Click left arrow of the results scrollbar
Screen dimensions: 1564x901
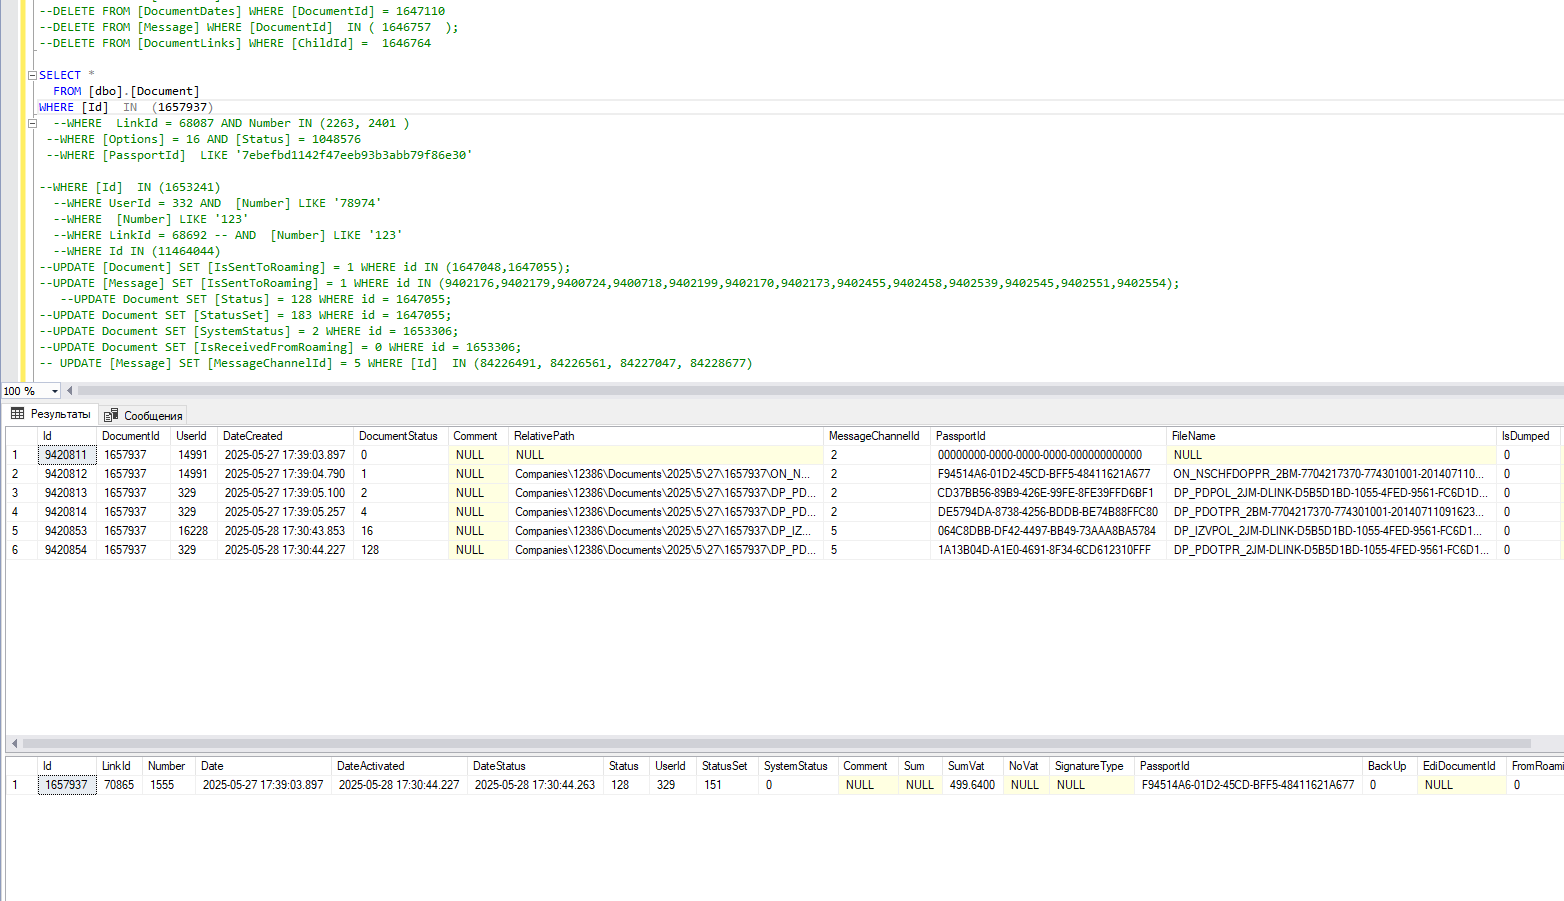click(x=13, y=744)
